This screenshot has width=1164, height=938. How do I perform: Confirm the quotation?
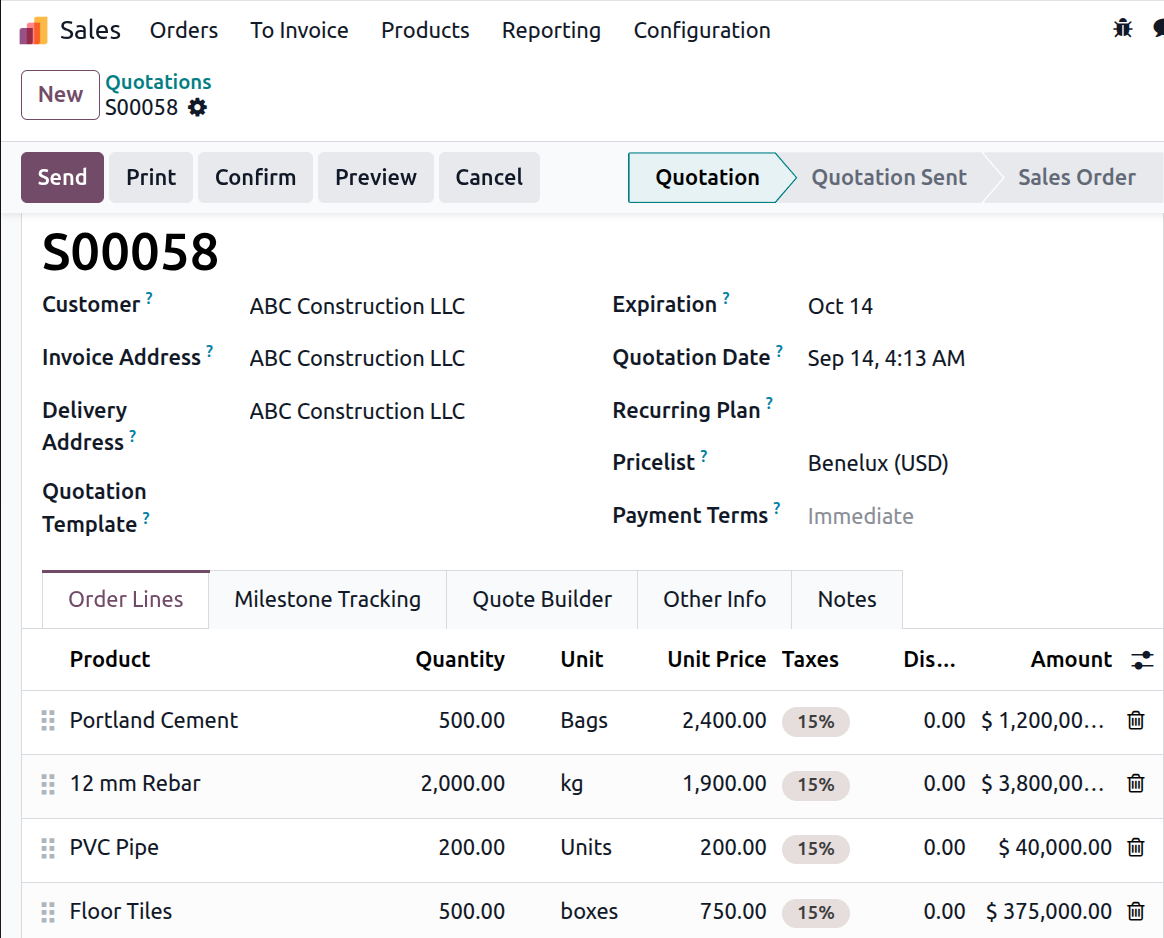[255, 177]
